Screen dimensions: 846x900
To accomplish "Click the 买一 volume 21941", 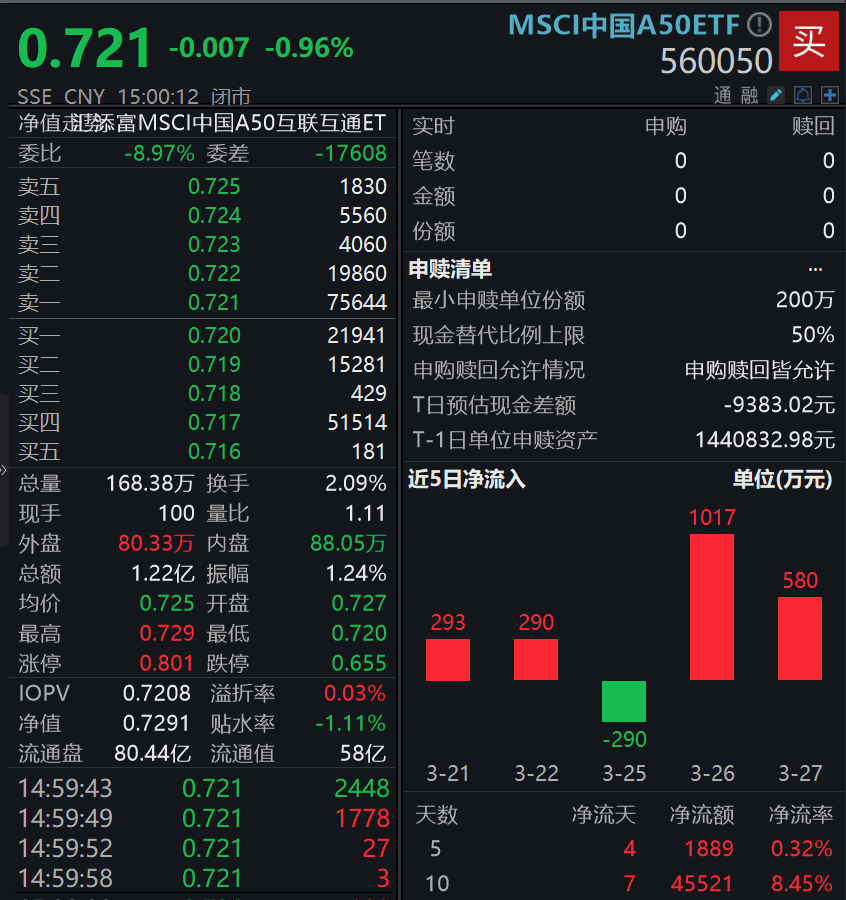I will point(357,335).
